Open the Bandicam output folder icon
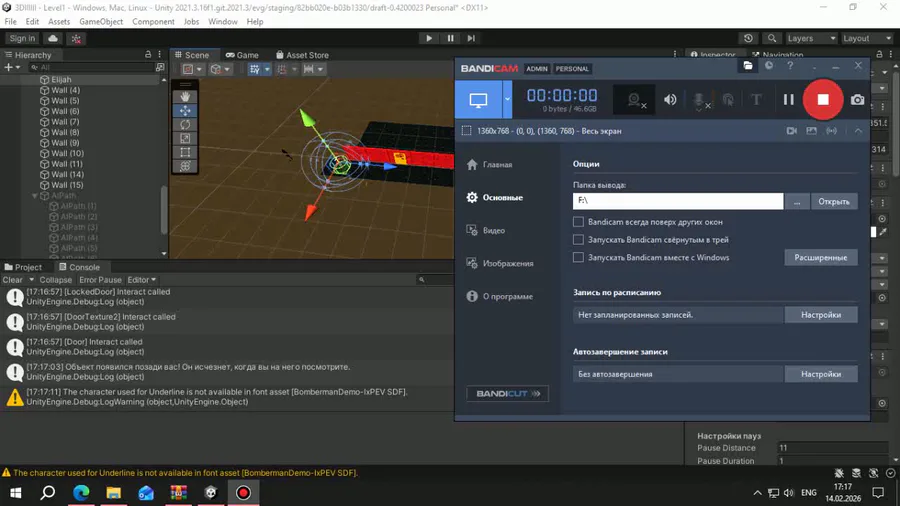900x506 pixels. pyautogui.click(x=747, y=65)
